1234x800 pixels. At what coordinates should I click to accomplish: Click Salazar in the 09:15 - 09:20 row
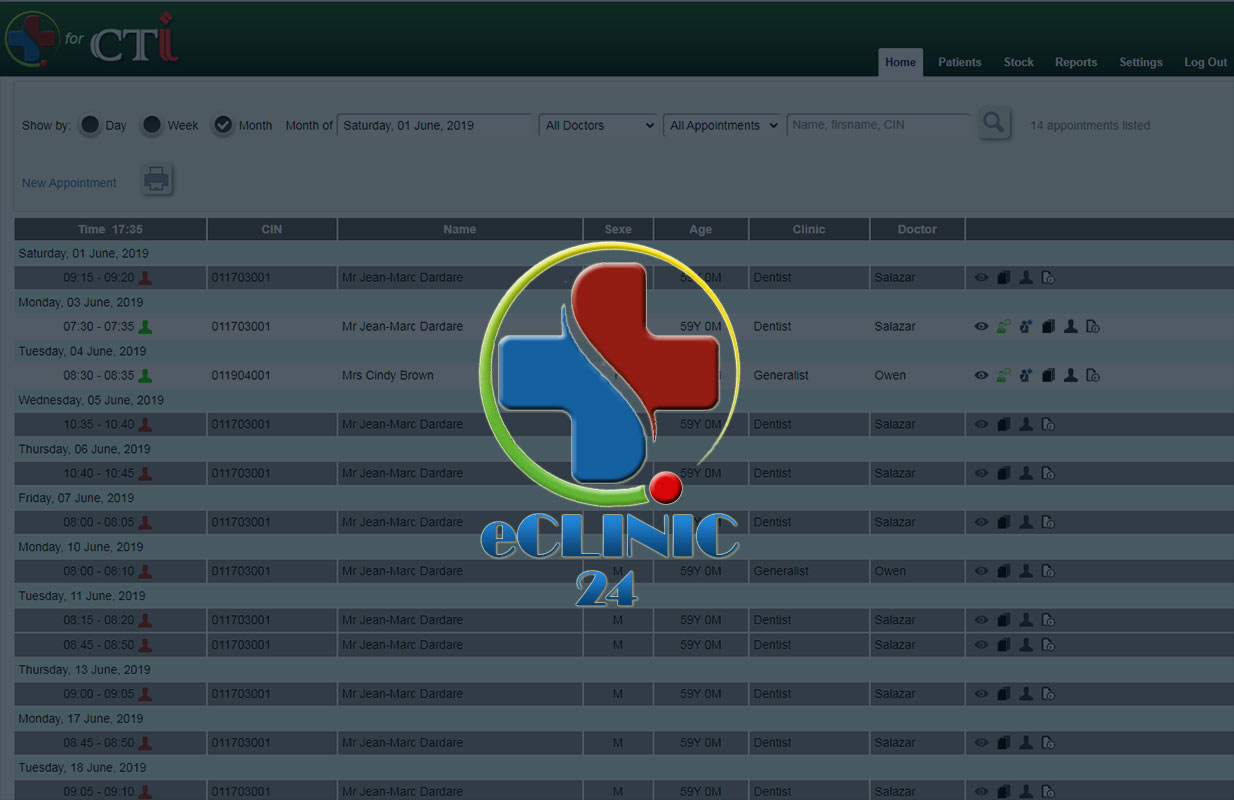[x=895, y=278]
